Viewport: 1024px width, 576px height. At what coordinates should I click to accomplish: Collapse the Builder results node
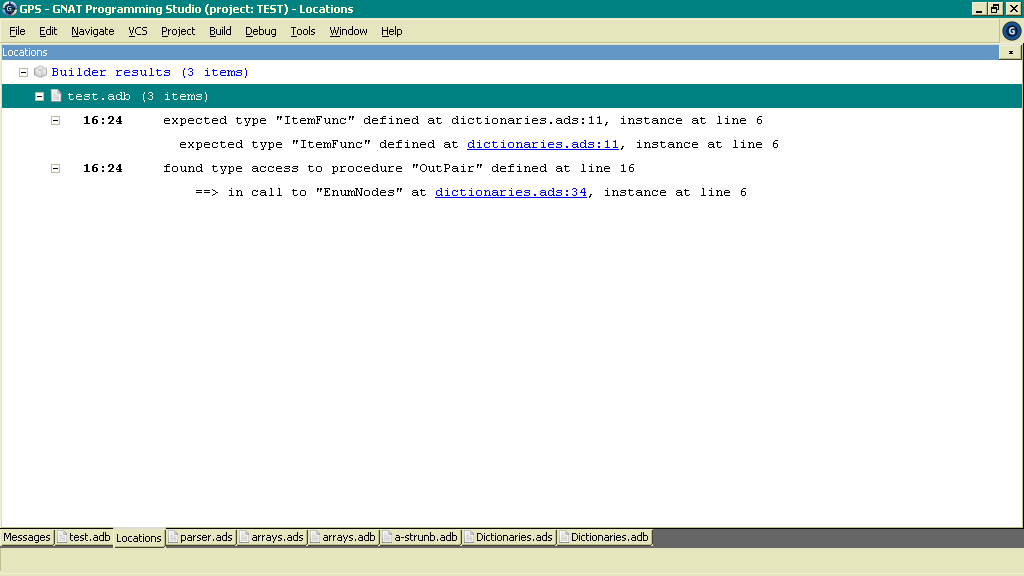click(23, 72)
